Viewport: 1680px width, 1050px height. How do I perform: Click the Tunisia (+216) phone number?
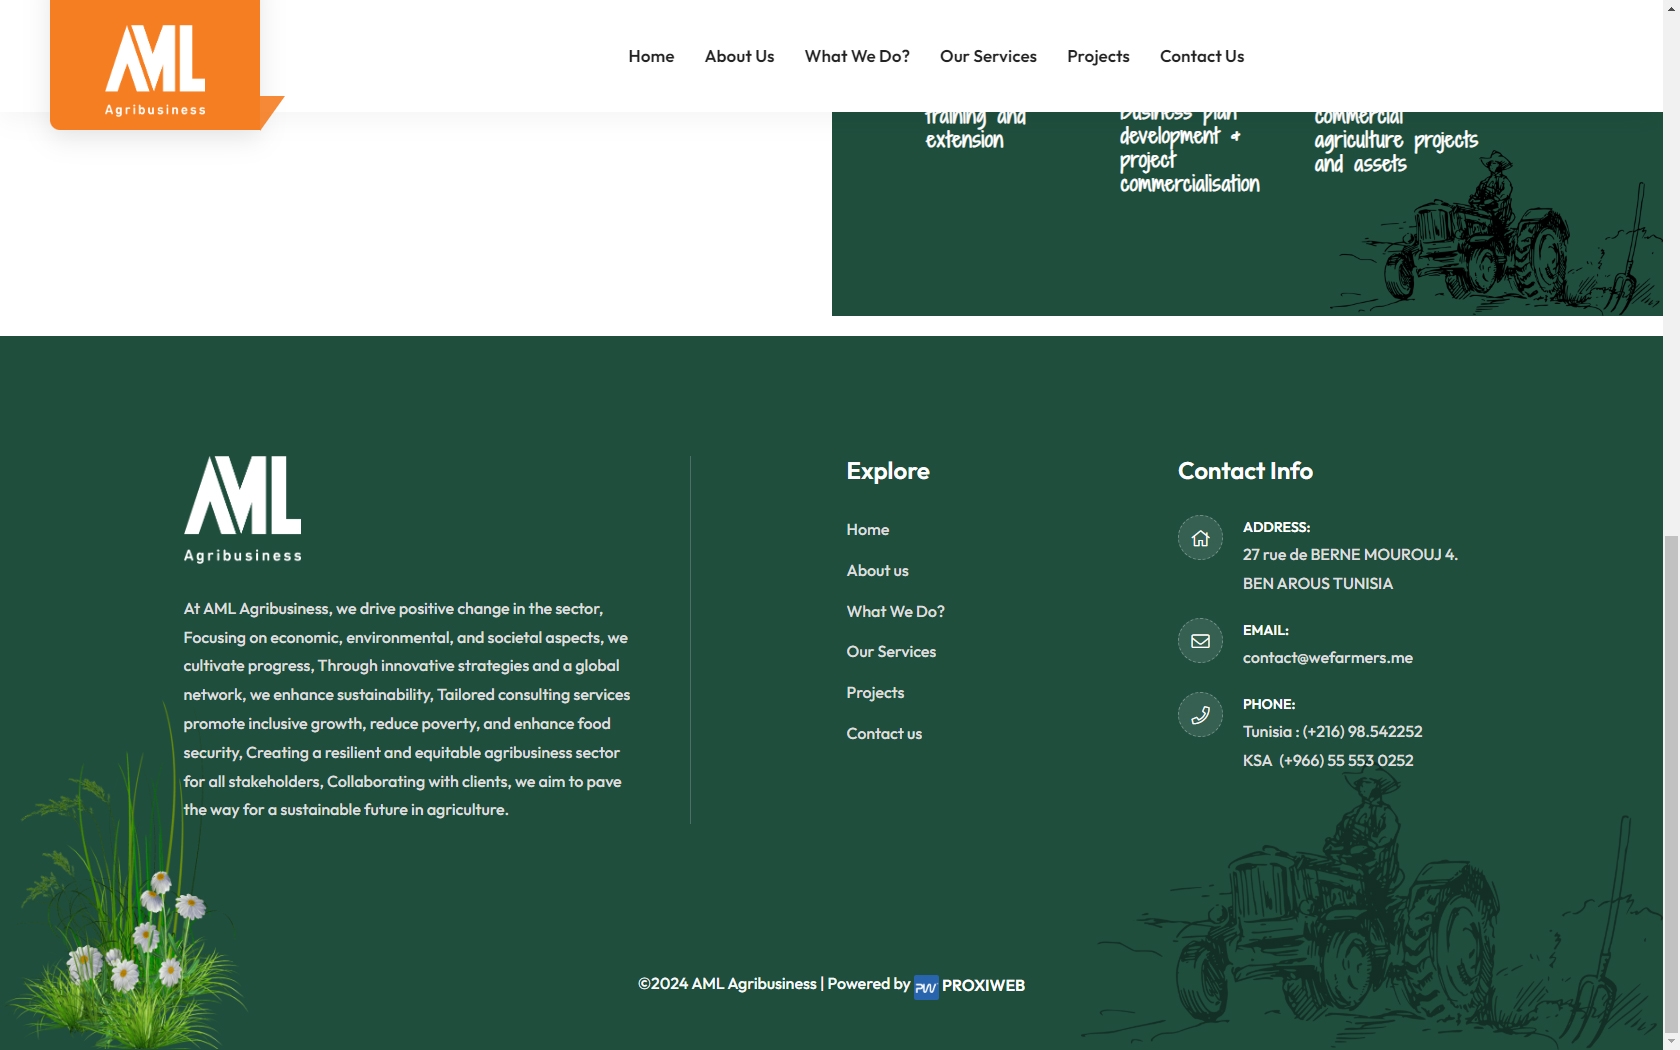[1333, 732]
